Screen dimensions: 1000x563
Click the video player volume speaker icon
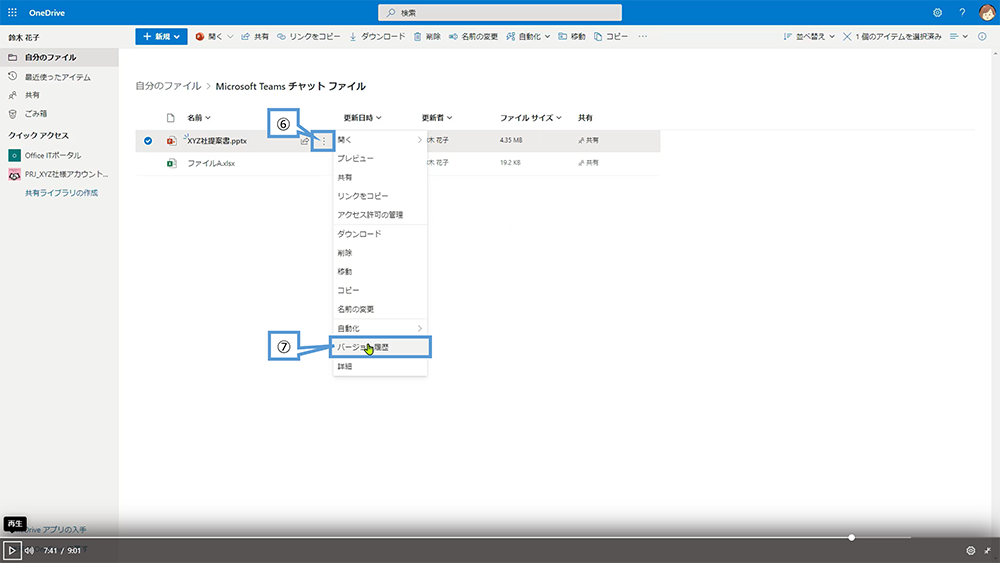coord(29,550)
